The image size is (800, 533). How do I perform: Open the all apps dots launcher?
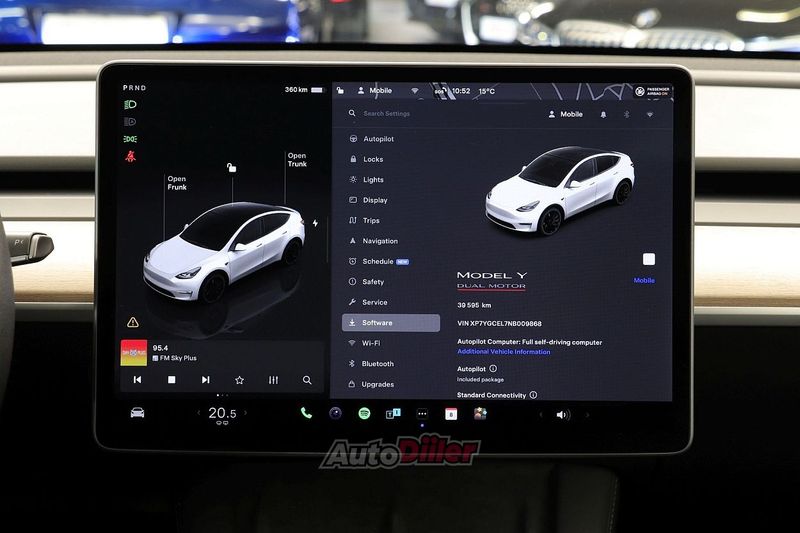[x=422, y=414]
